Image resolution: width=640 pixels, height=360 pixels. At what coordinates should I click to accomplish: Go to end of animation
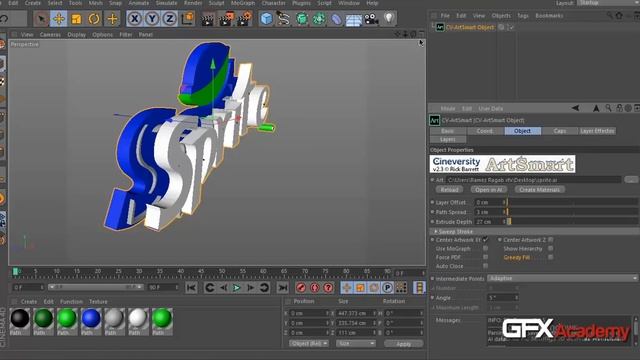tap(282, 288)
